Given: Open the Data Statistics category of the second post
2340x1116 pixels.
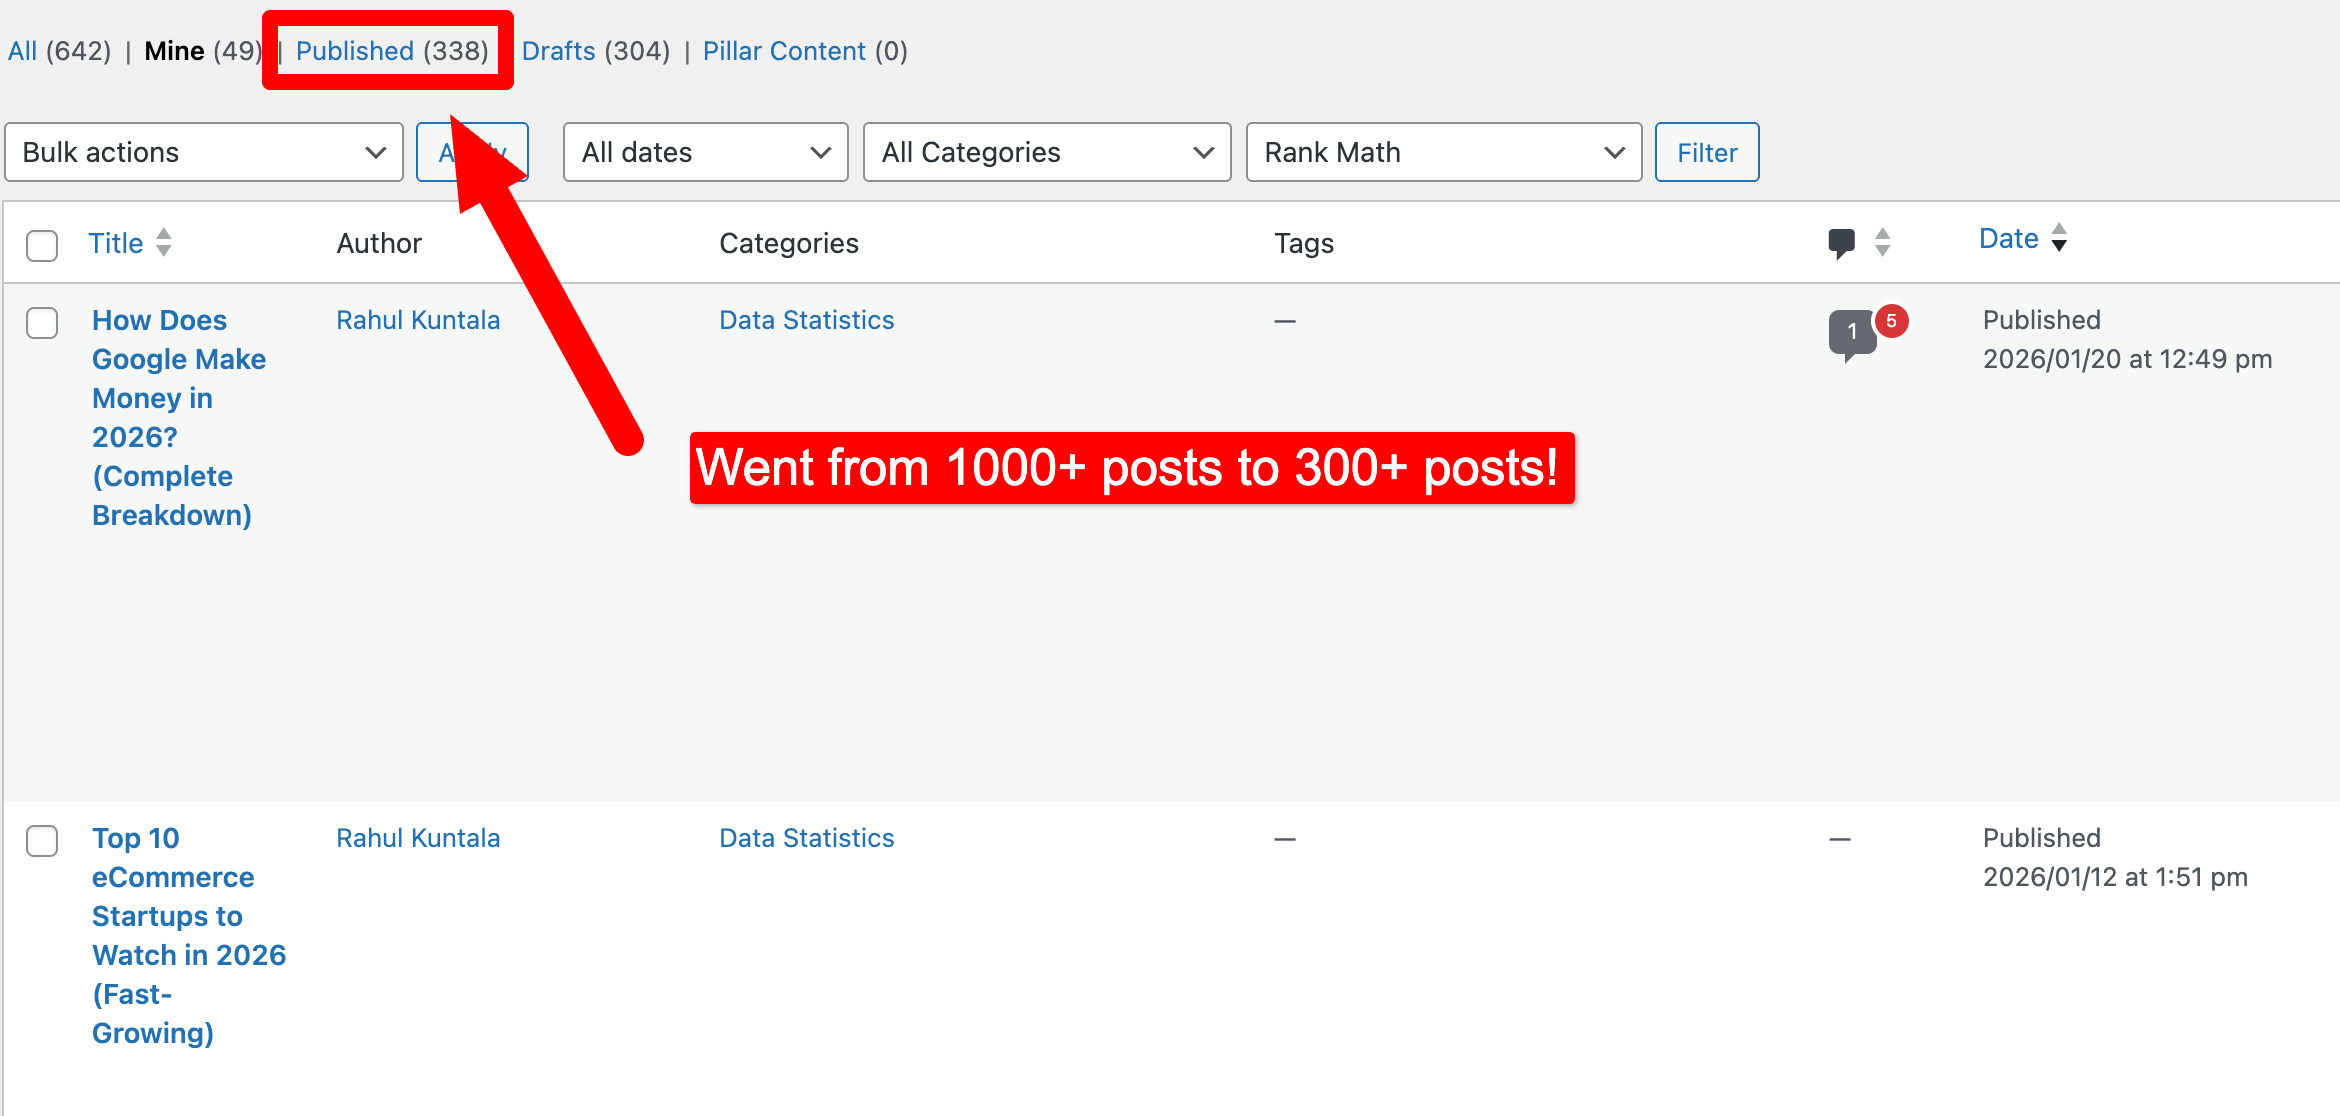Looking at the screenshot, I should pos(806,838).
